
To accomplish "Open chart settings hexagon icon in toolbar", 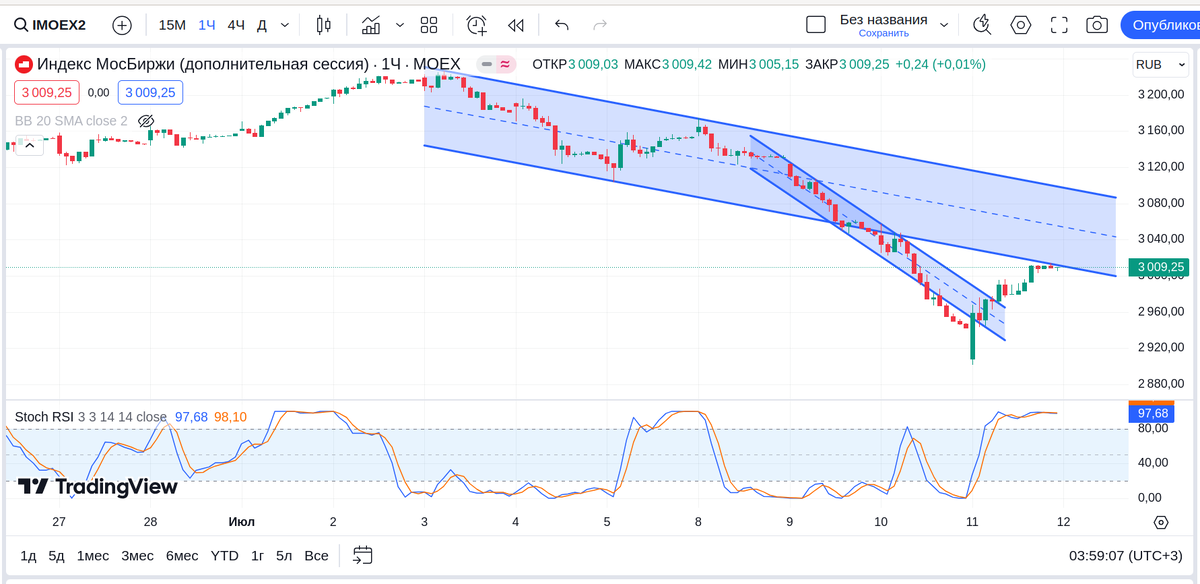I will [1020, 25].
